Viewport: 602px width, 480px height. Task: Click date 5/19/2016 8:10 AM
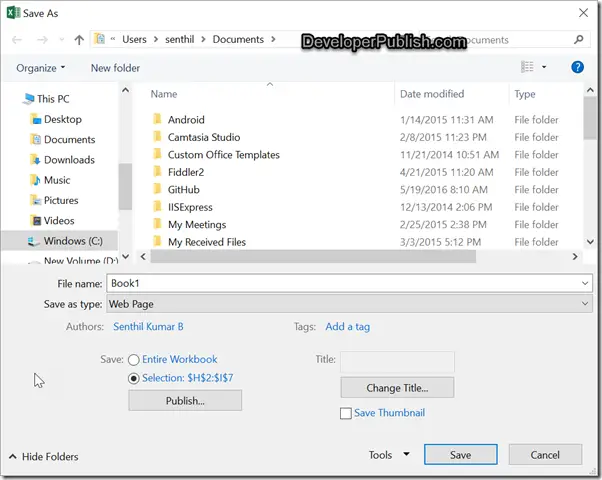(443, 190)
